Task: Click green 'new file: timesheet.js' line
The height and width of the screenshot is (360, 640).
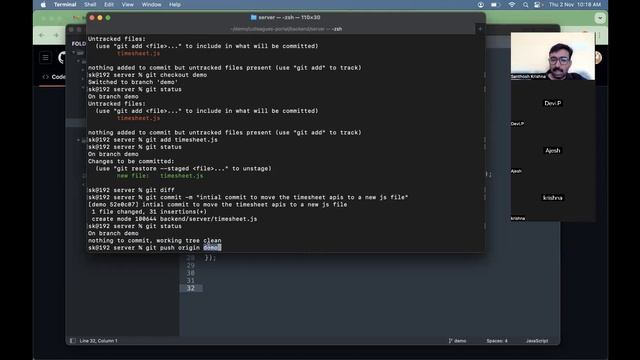Action: pyautogui.click(x=160, y=176)
